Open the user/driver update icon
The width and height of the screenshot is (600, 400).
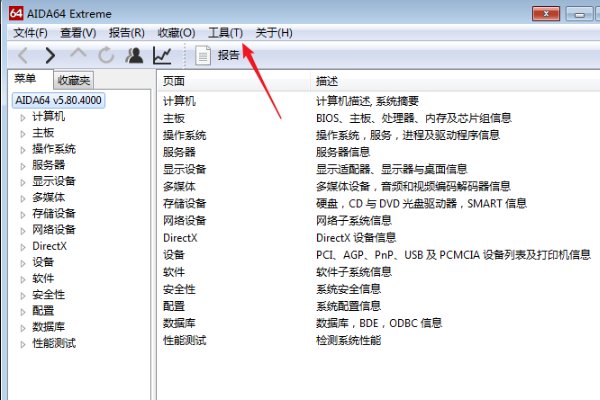coord(134,56)
